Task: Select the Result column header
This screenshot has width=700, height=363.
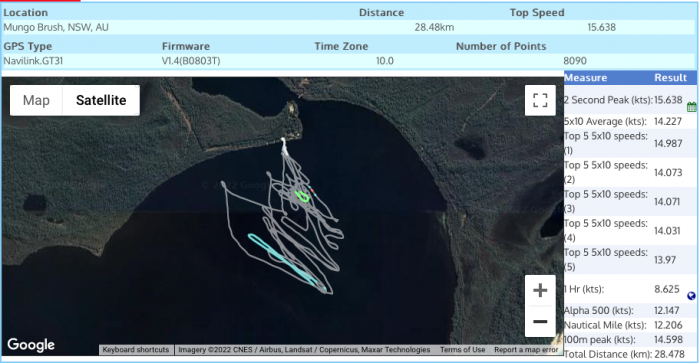Action: pos(670,78)
